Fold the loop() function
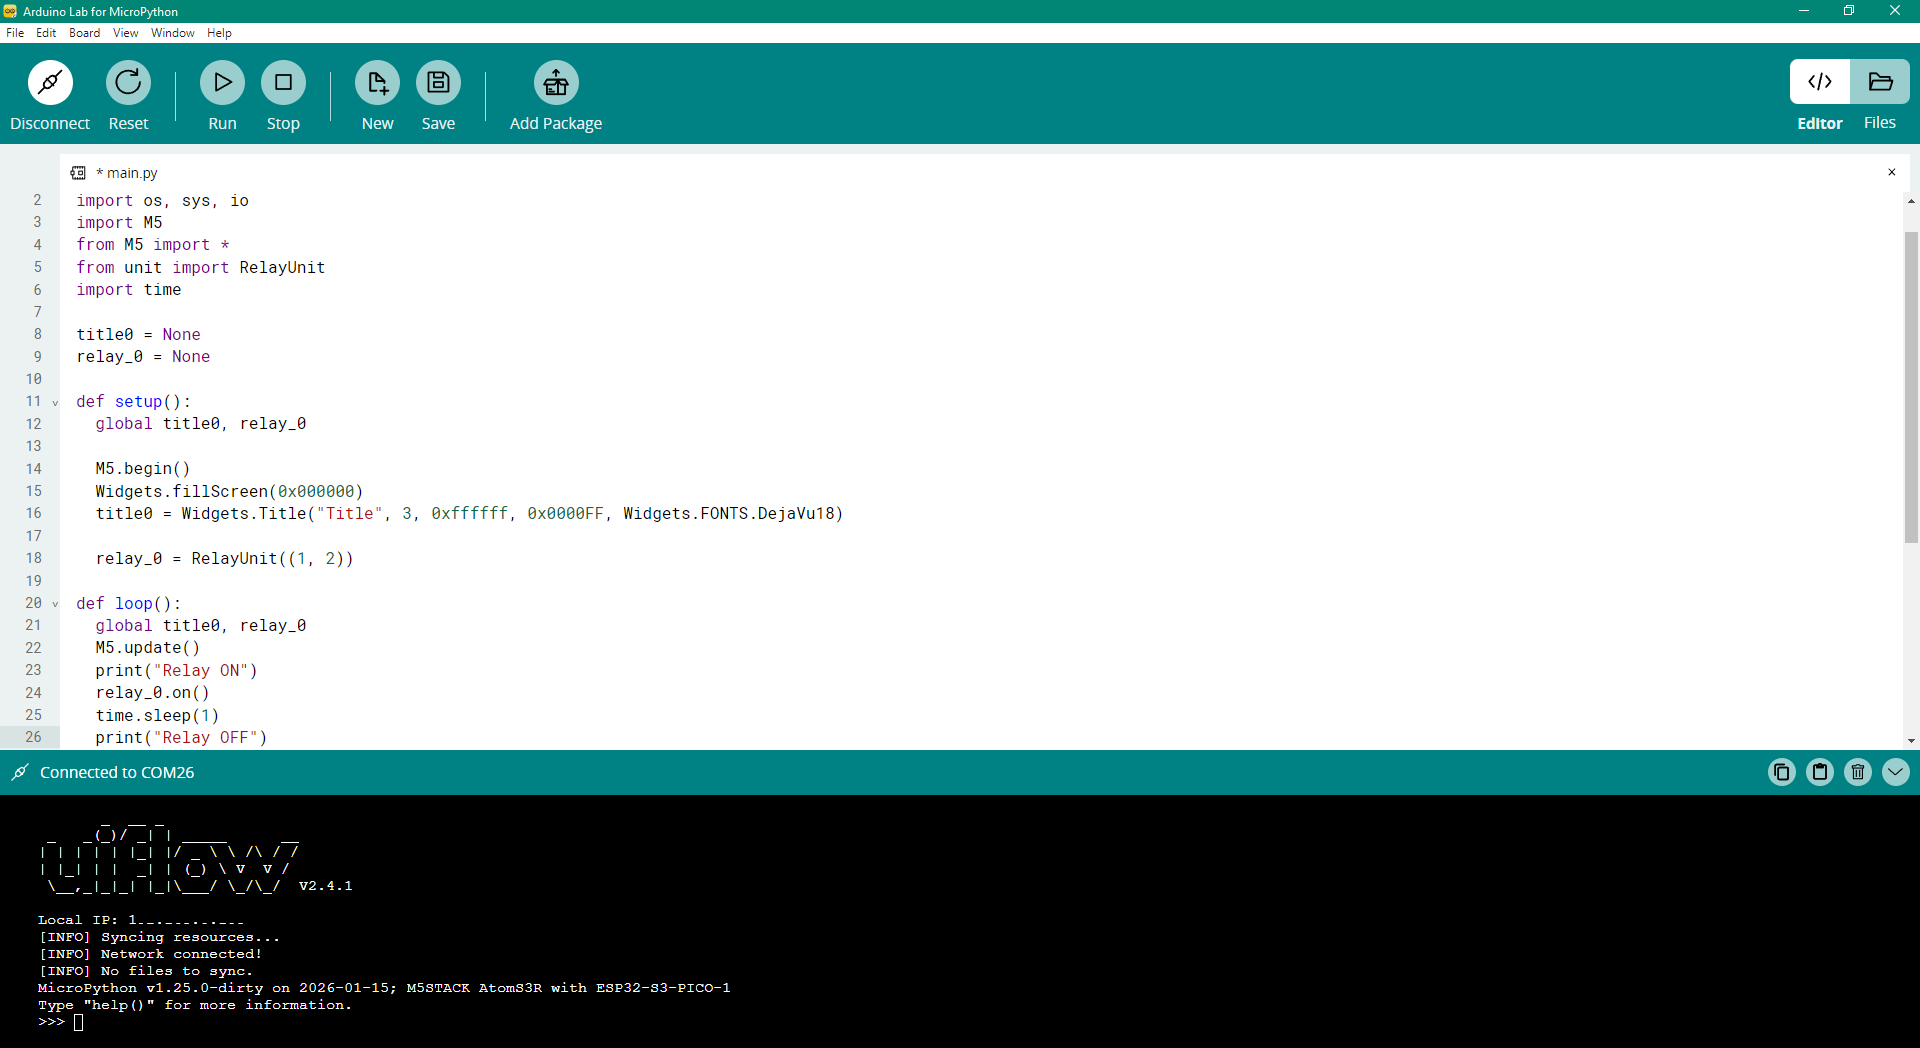 55,605
